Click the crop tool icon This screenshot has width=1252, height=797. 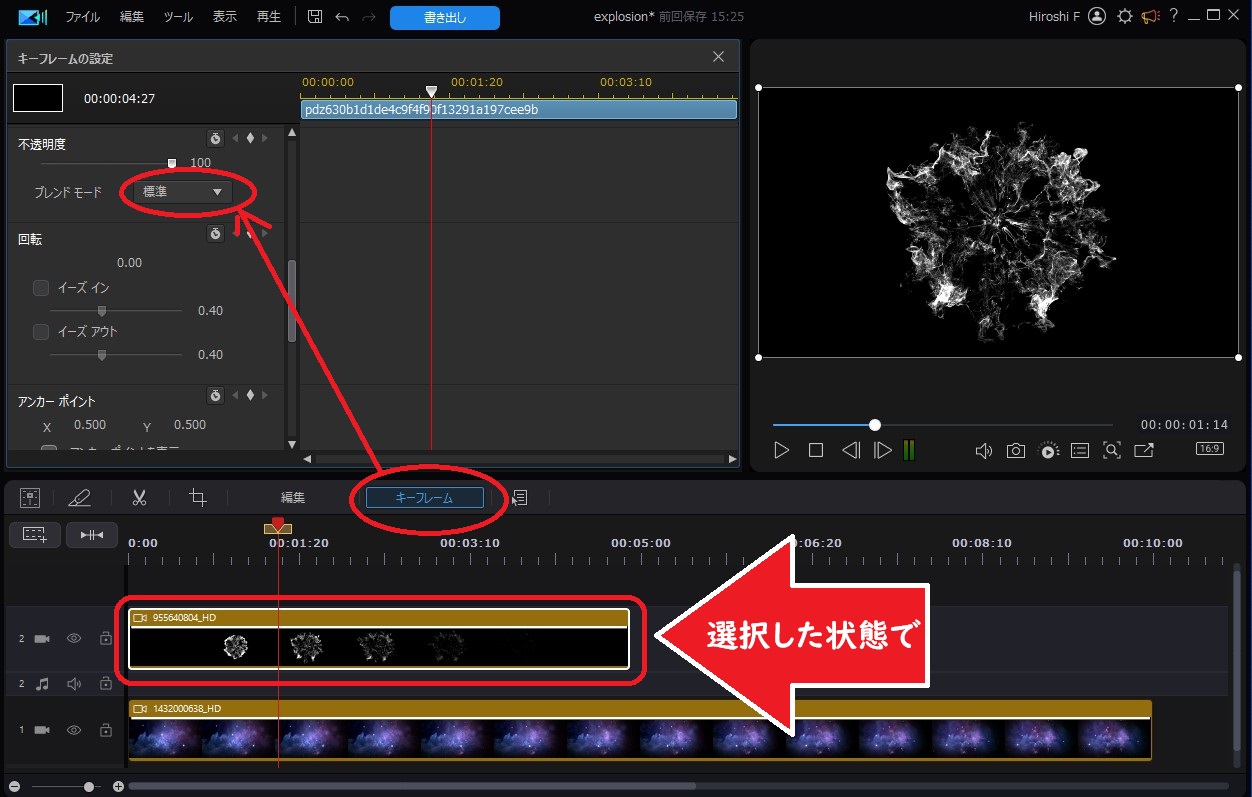pyautogui.click(x=198, y=497)
